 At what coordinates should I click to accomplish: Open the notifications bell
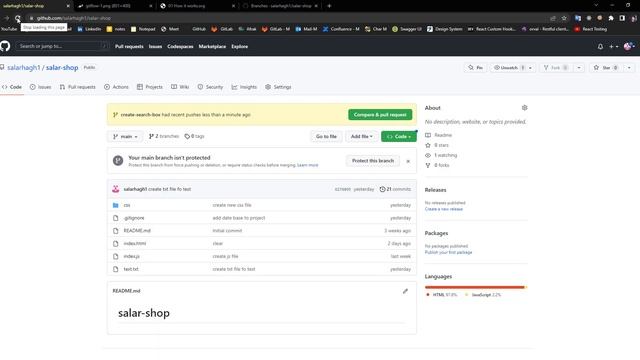coord(600,47)
